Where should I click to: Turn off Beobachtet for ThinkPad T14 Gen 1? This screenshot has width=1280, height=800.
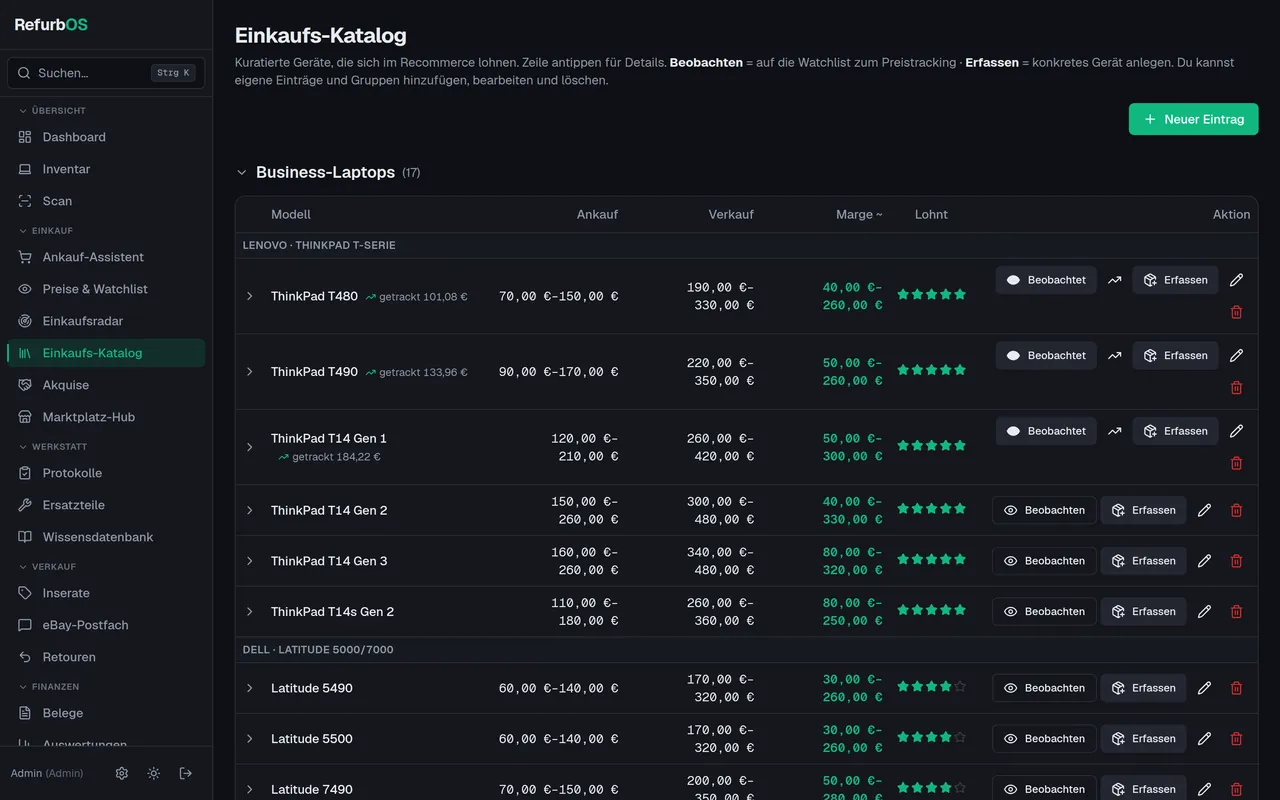pyautogui.click(x=1046, y=431)
